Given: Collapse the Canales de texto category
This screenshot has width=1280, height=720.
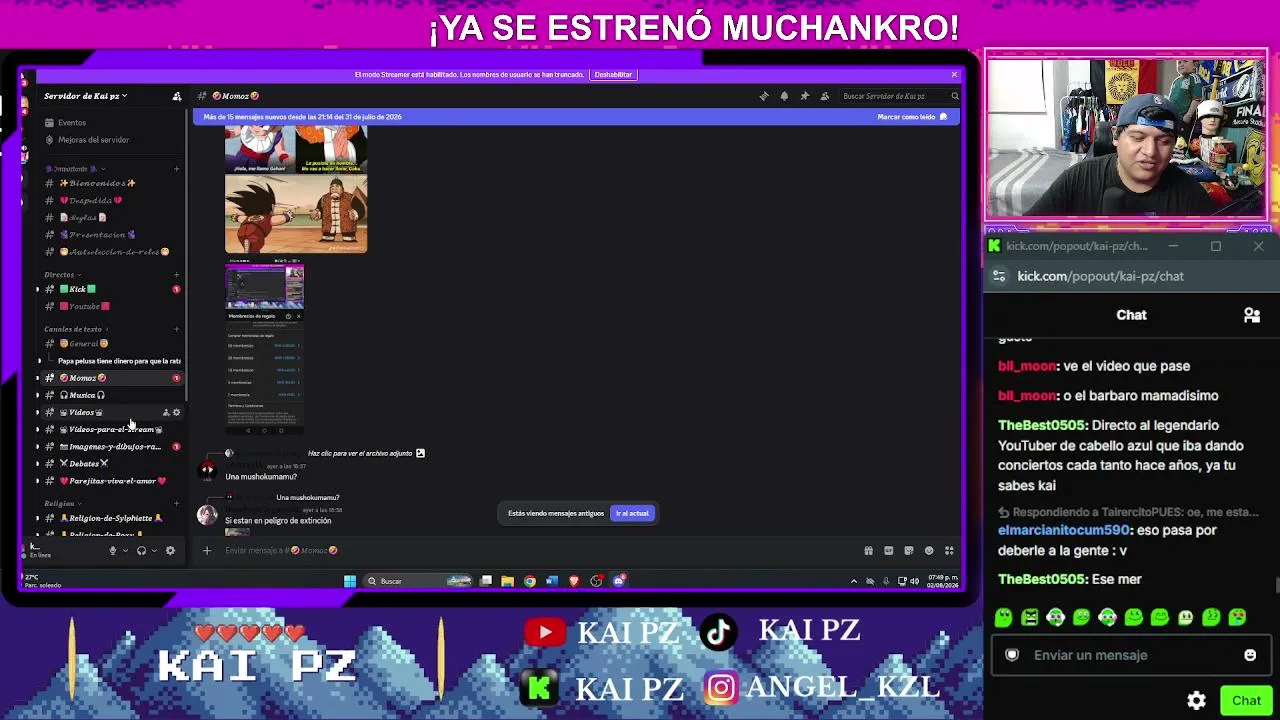Looking at the screenshot, I should point(77,329).
